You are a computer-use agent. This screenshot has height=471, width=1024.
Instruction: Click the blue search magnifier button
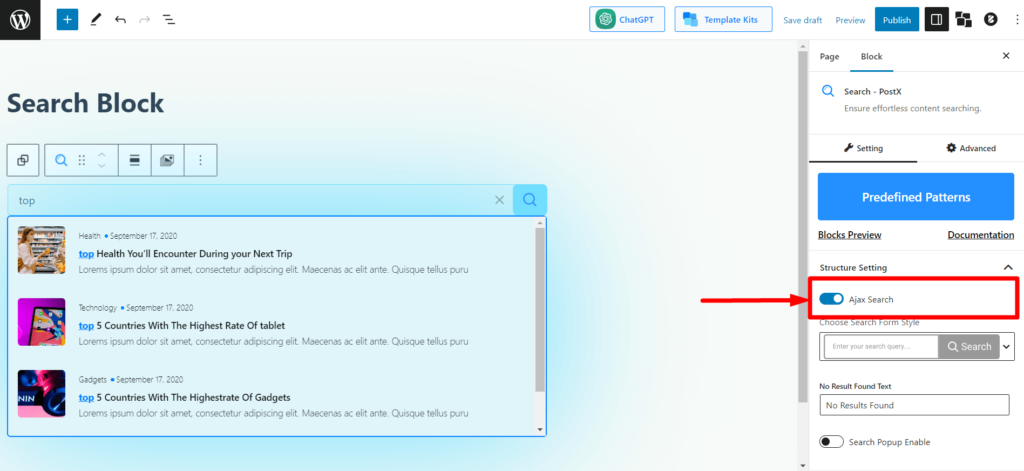pyautogui.click(x=530, y=200)
